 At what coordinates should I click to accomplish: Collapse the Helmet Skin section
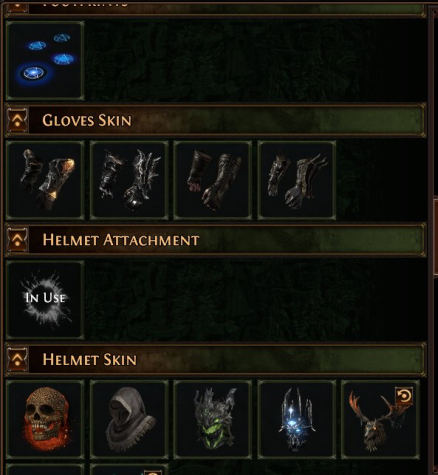coord(17,359)
